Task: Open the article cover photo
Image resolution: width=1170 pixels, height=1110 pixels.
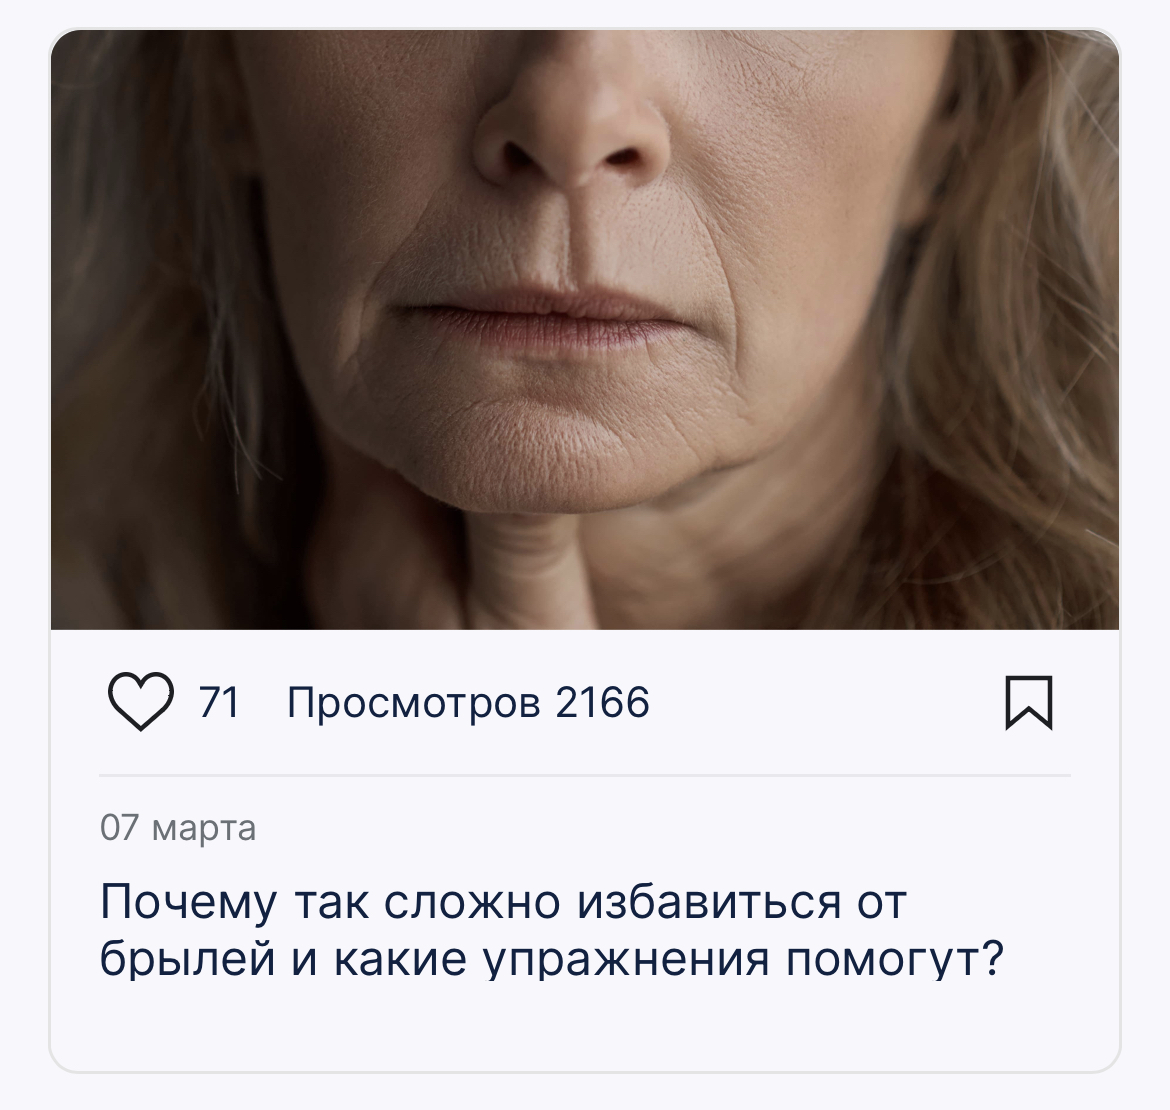Action: [585, 330]
